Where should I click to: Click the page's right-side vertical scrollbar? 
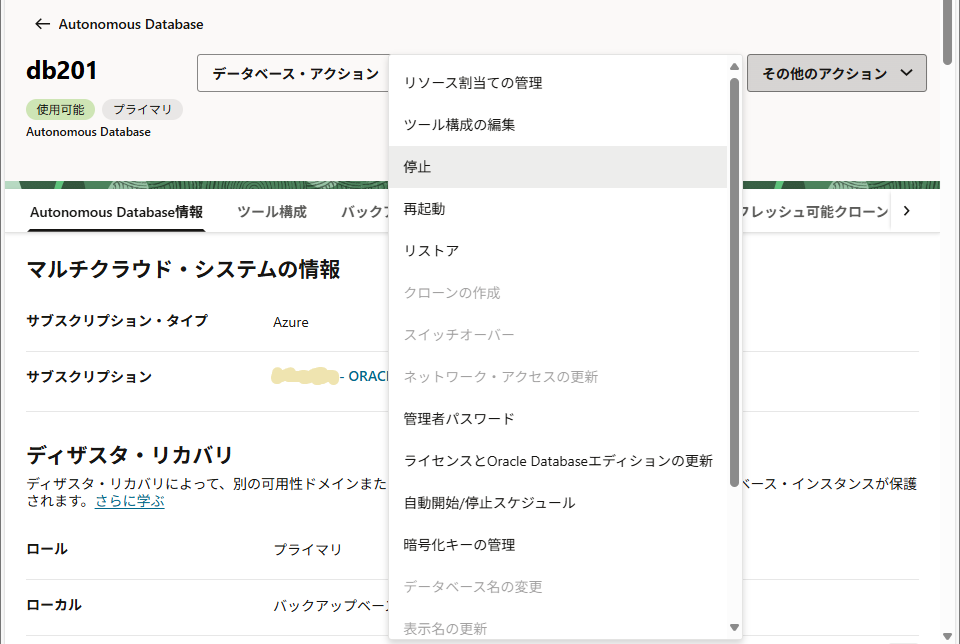point(947,32)
